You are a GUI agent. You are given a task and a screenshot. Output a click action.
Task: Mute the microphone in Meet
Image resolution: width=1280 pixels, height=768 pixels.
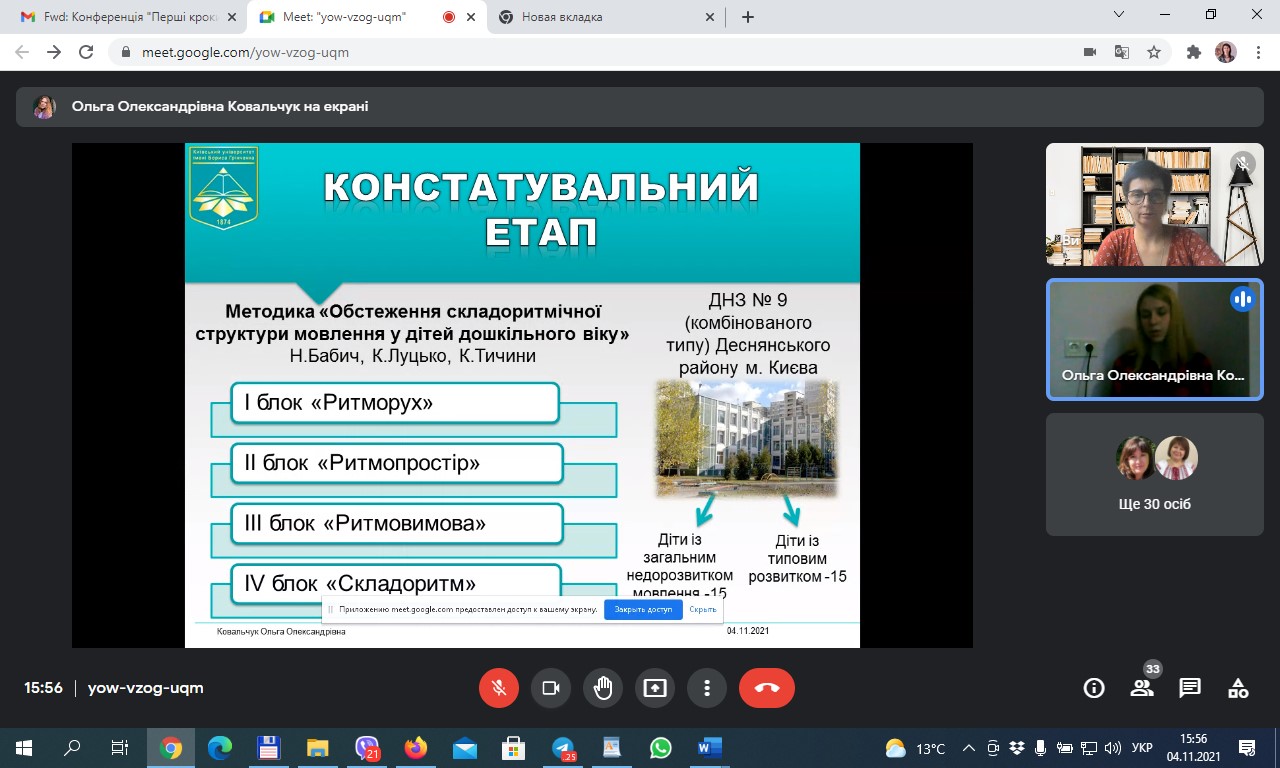coord(499,687)
